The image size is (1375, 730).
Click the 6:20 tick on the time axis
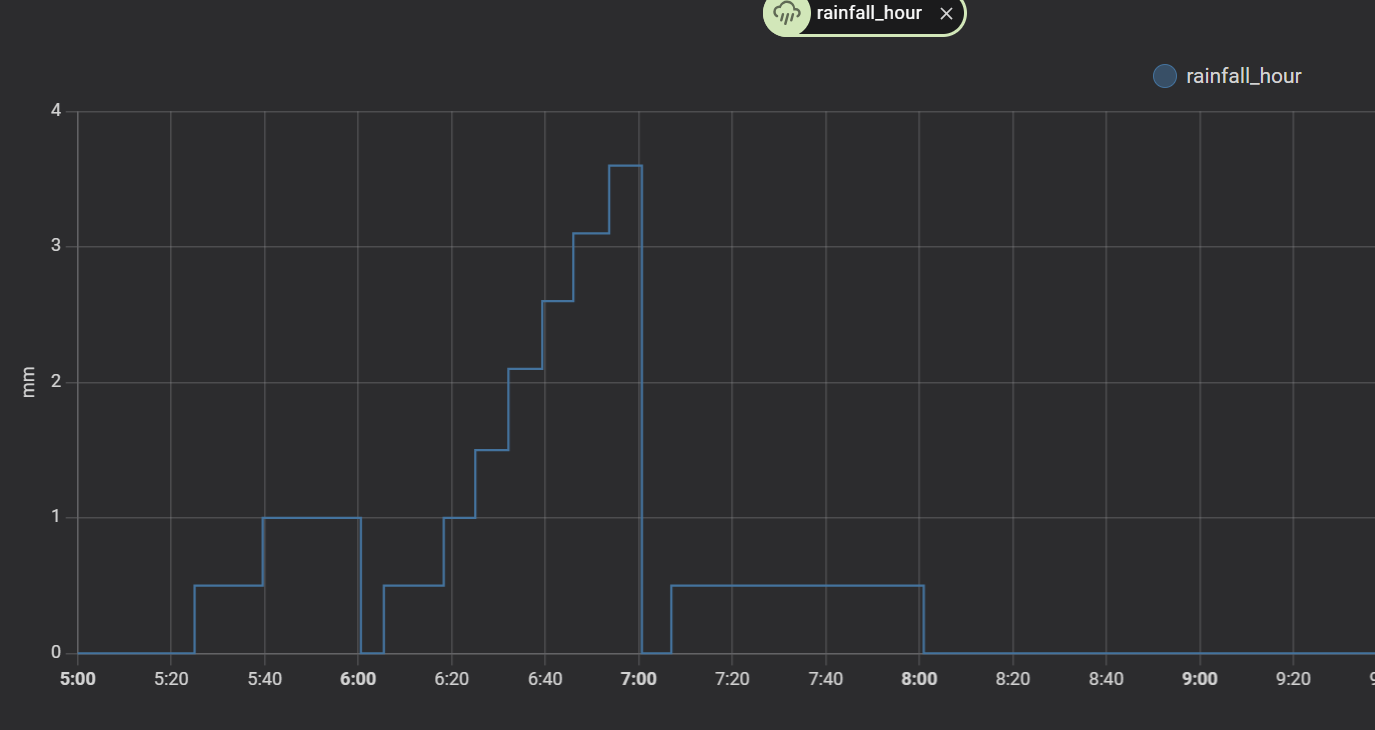coord(453,678)
